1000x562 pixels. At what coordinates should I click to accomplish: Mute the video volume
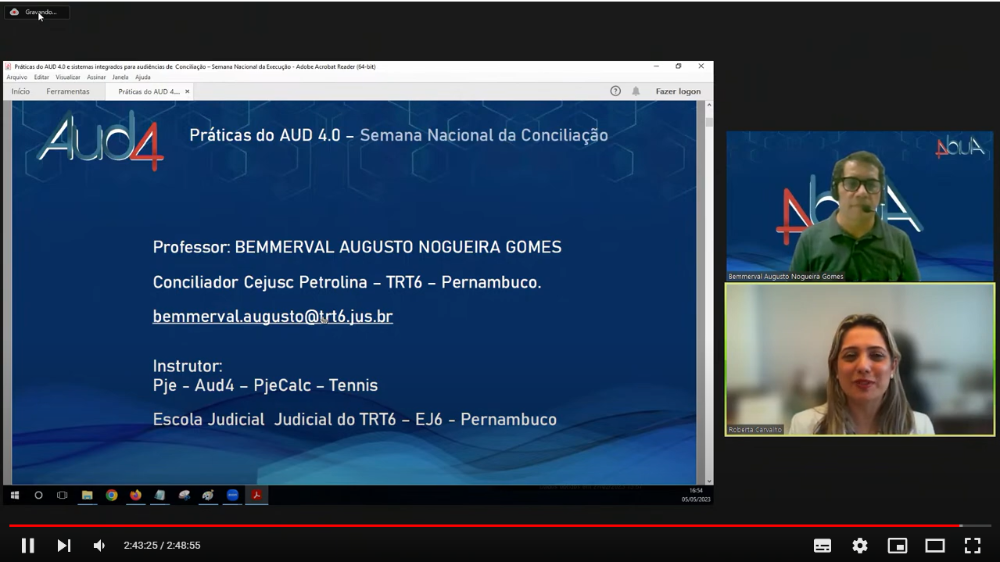[x=99, y=545]
